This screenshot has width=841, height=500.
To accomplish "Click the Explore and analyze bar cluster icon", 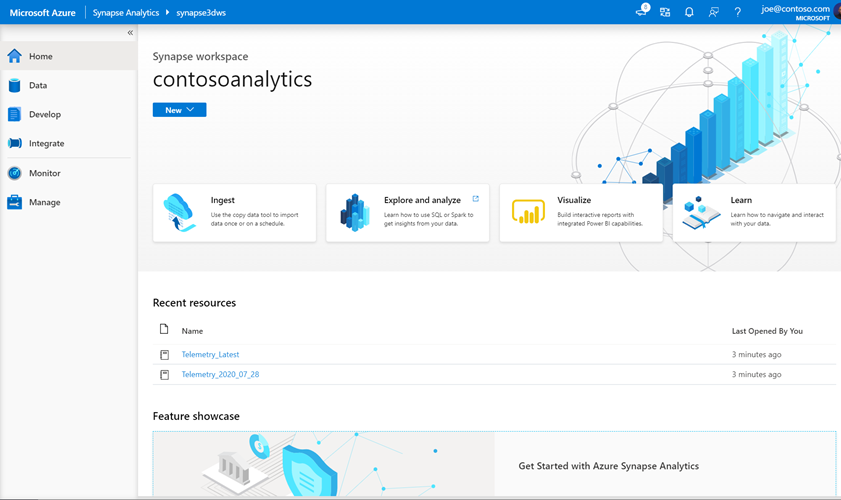I will (x=355, y=213).
